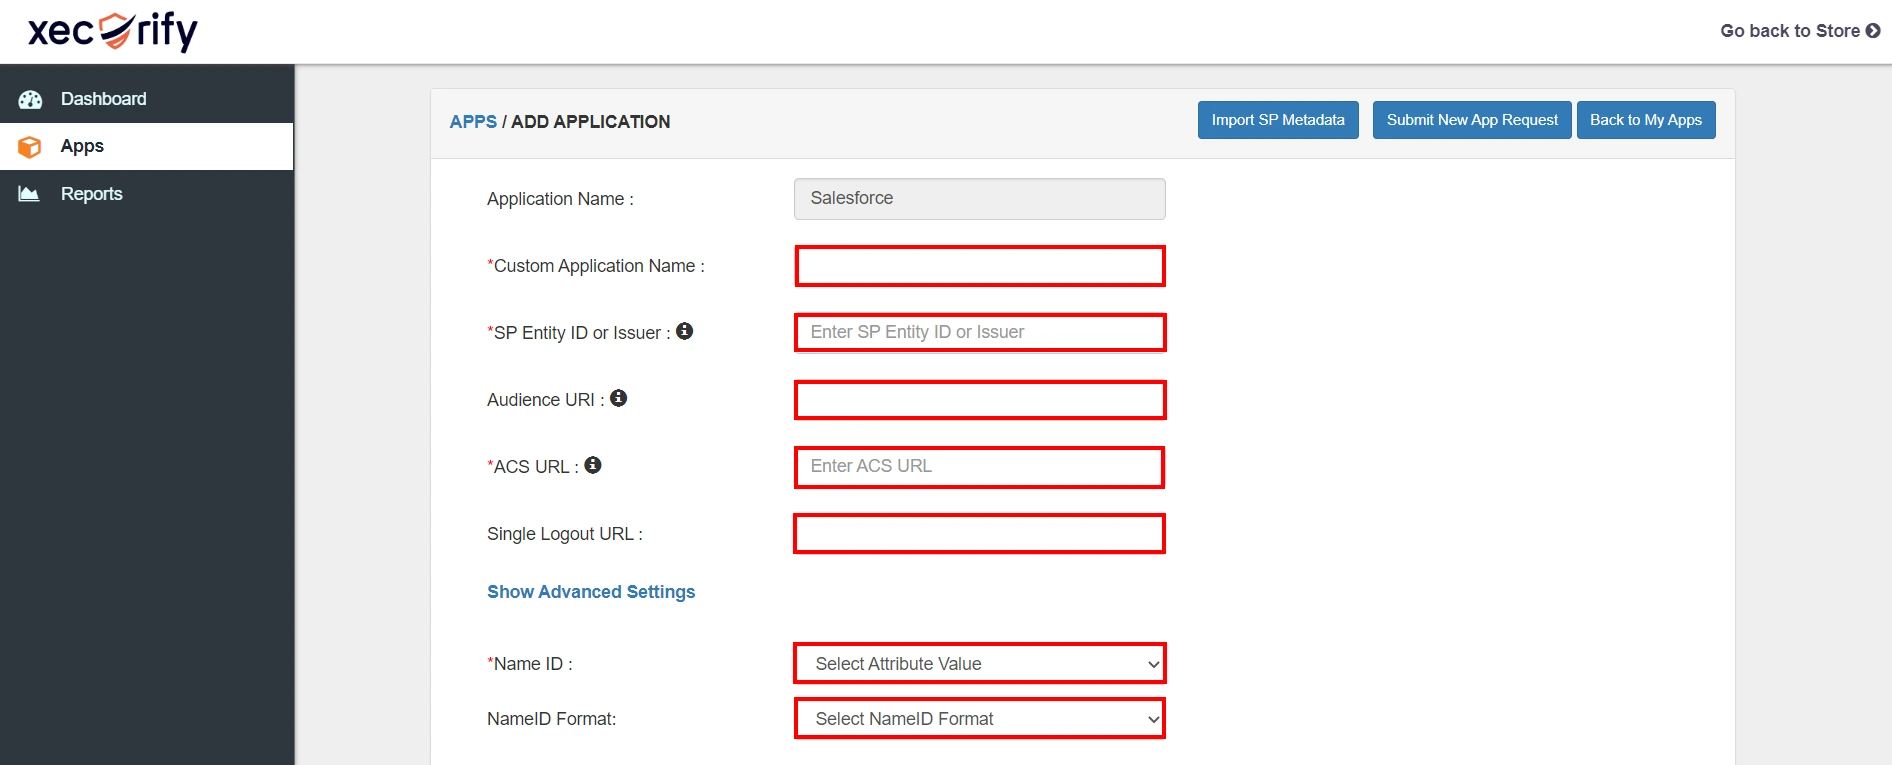1892x765 pixels.
Task: Click the APPS breadcrumb link
Action: 473,122
